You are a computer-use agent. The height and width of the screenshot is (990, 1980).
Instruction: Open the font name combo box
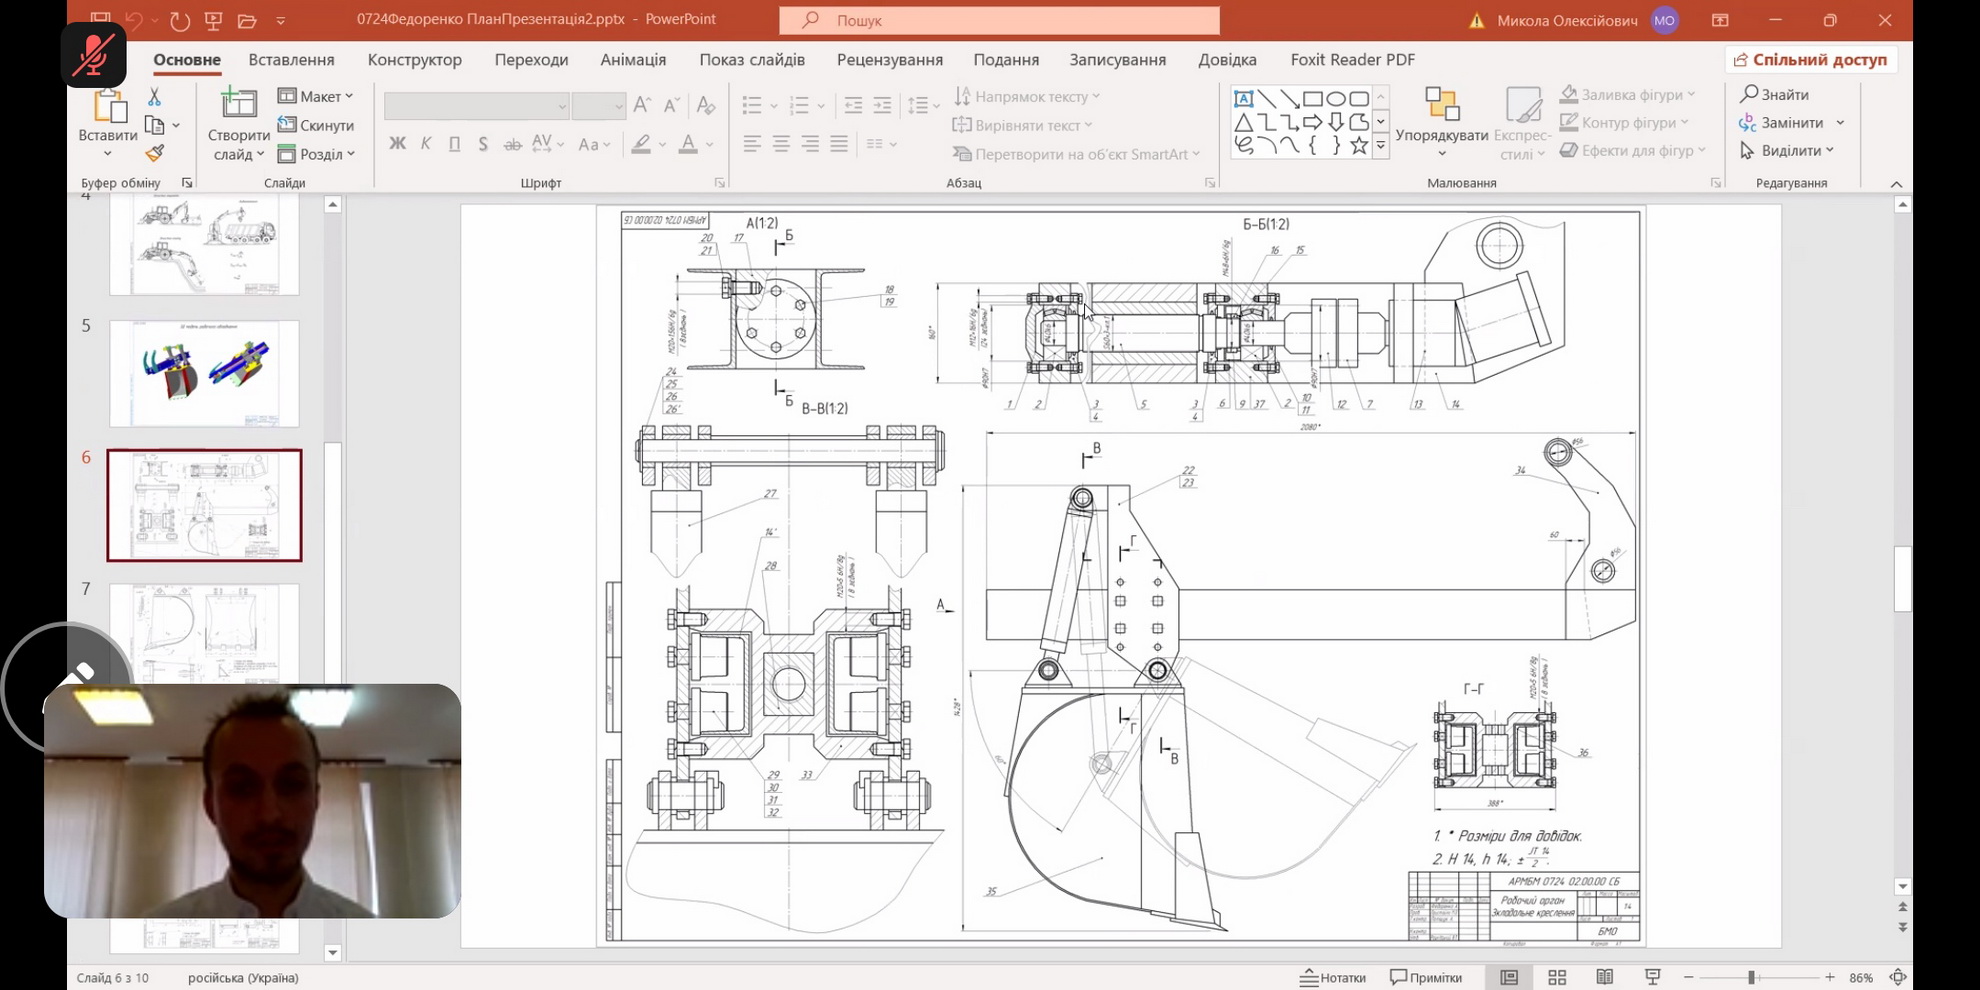(x=476, y=106)
